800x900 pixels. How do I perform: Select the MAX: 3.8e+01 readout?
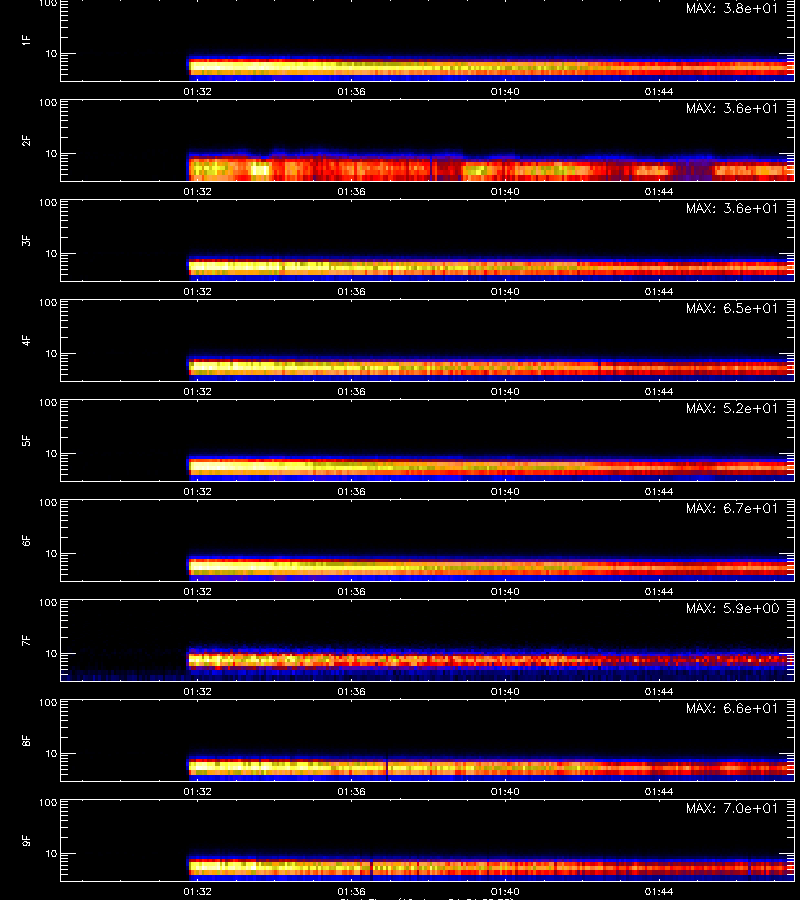(732, 8)
